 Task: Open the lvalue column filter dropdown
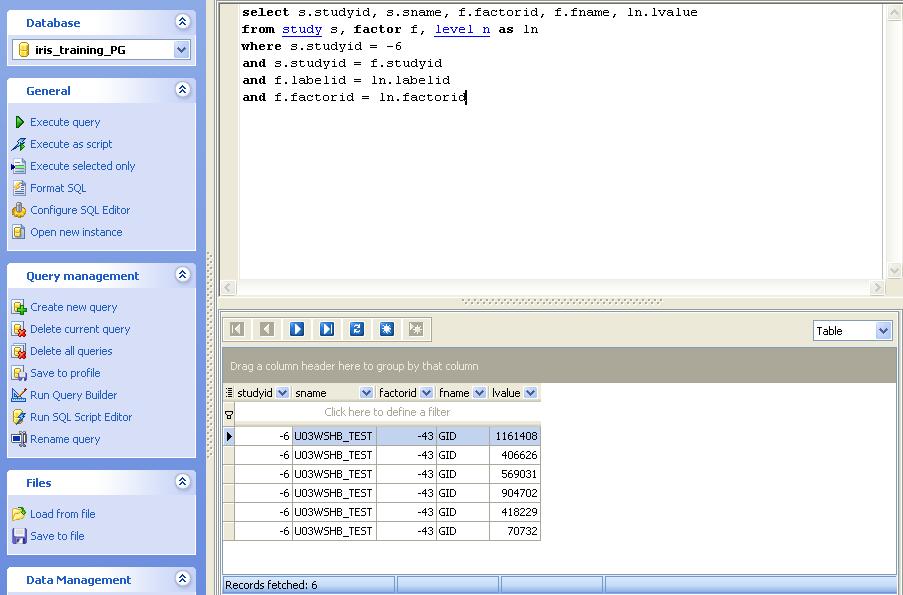[x=530, y=393]
